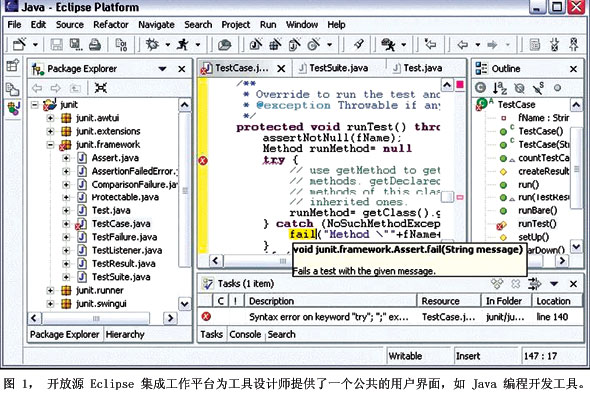Click the red error indicator atop overview ruler
The image size is (590, 394).
click(460, 85)
